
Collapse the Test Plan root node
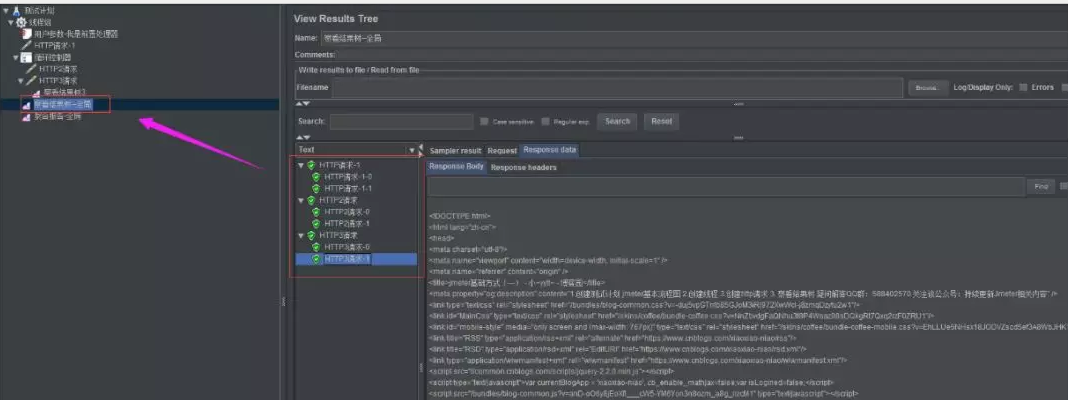pyautogui.click(x=6, y=12)
